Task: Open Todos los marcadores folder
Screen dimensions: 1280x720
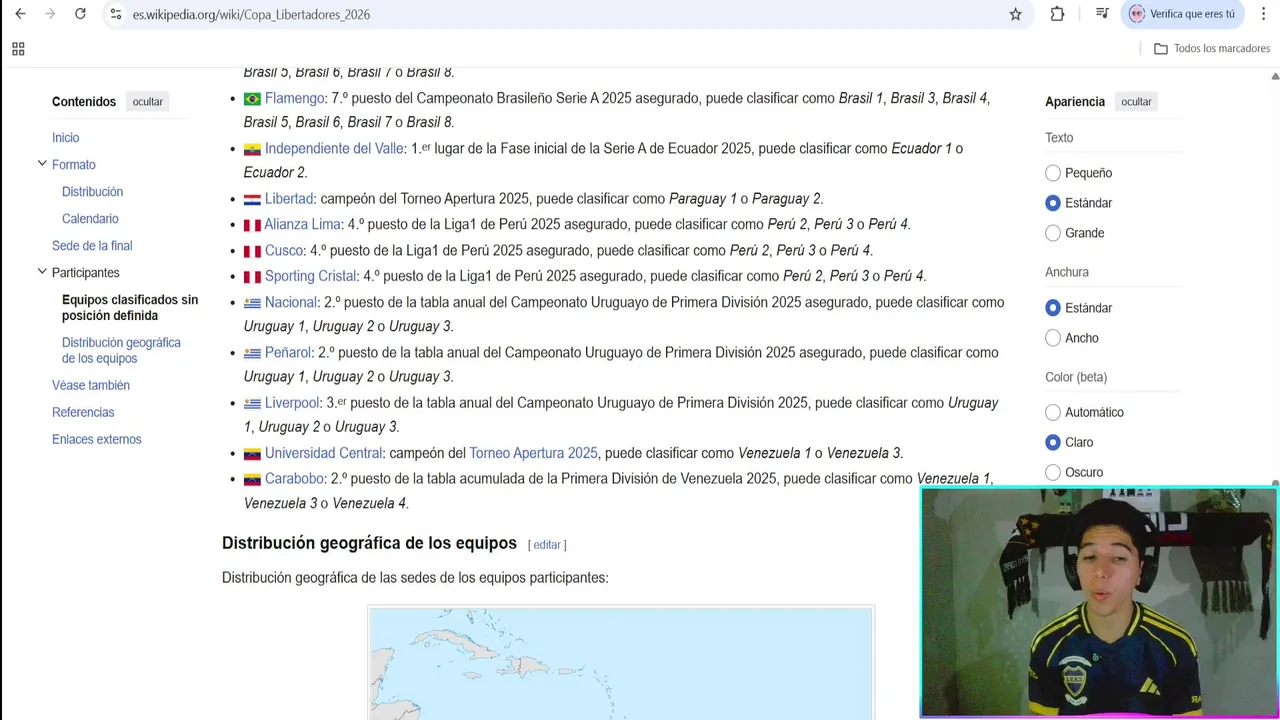Action: pyautogui.click(x=1211, y=48)
